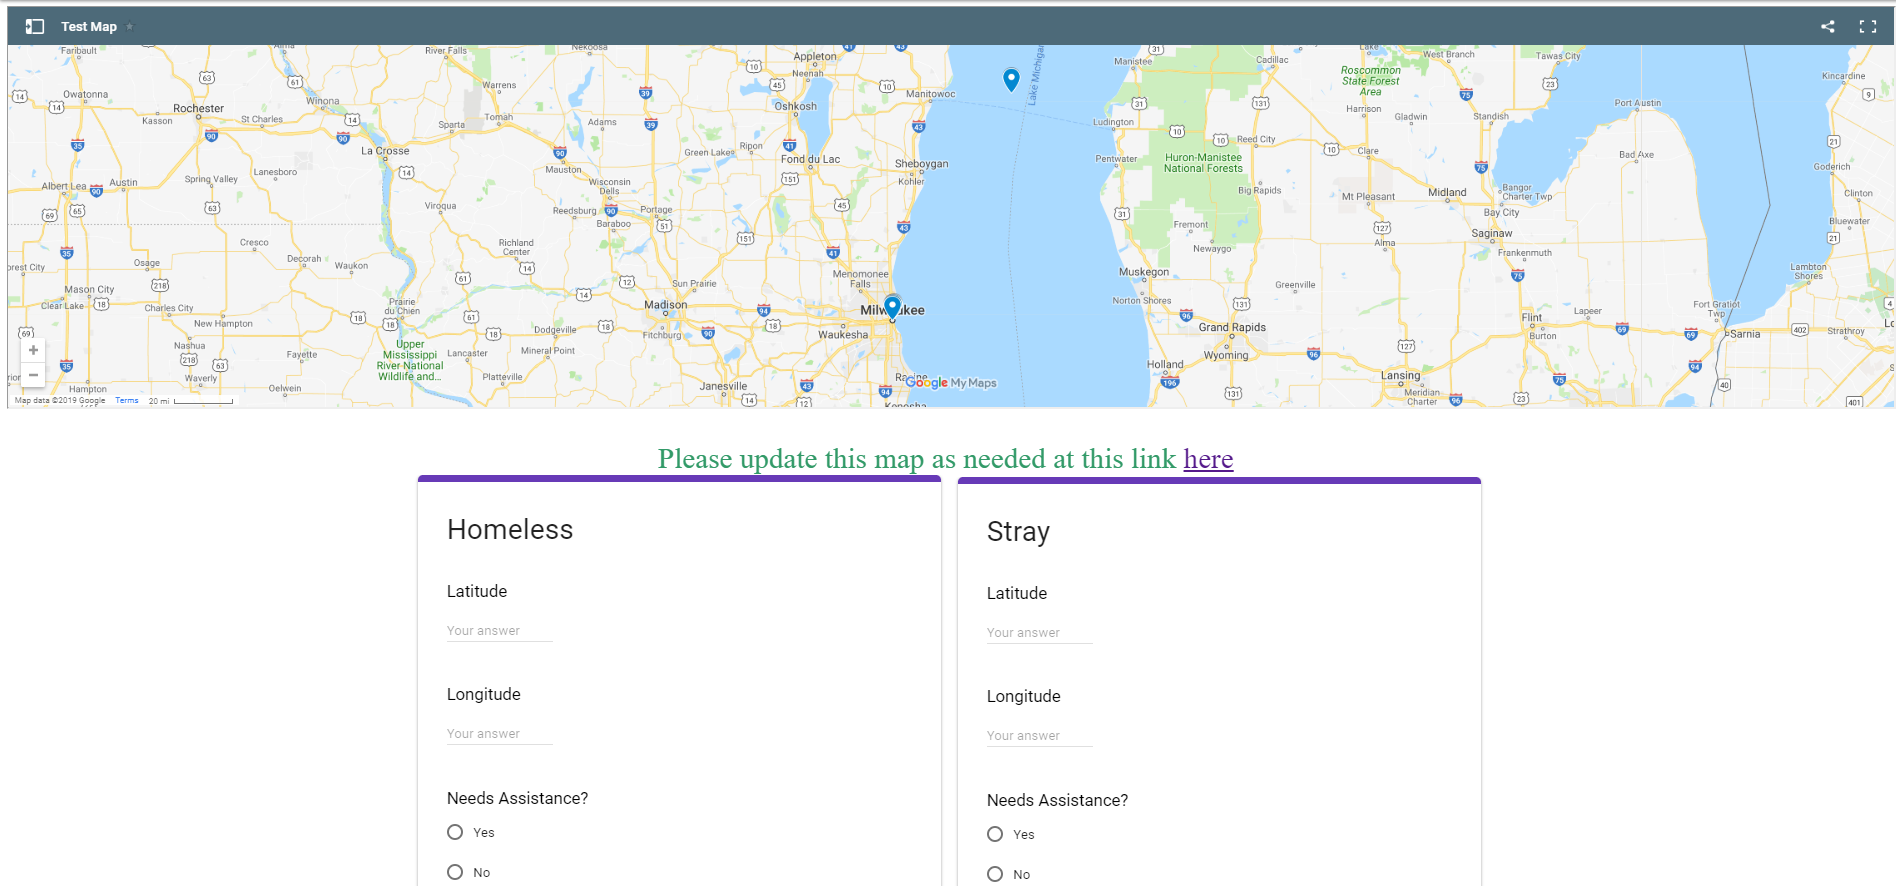Zoom out the map with minus button

(x=33, y=375)
